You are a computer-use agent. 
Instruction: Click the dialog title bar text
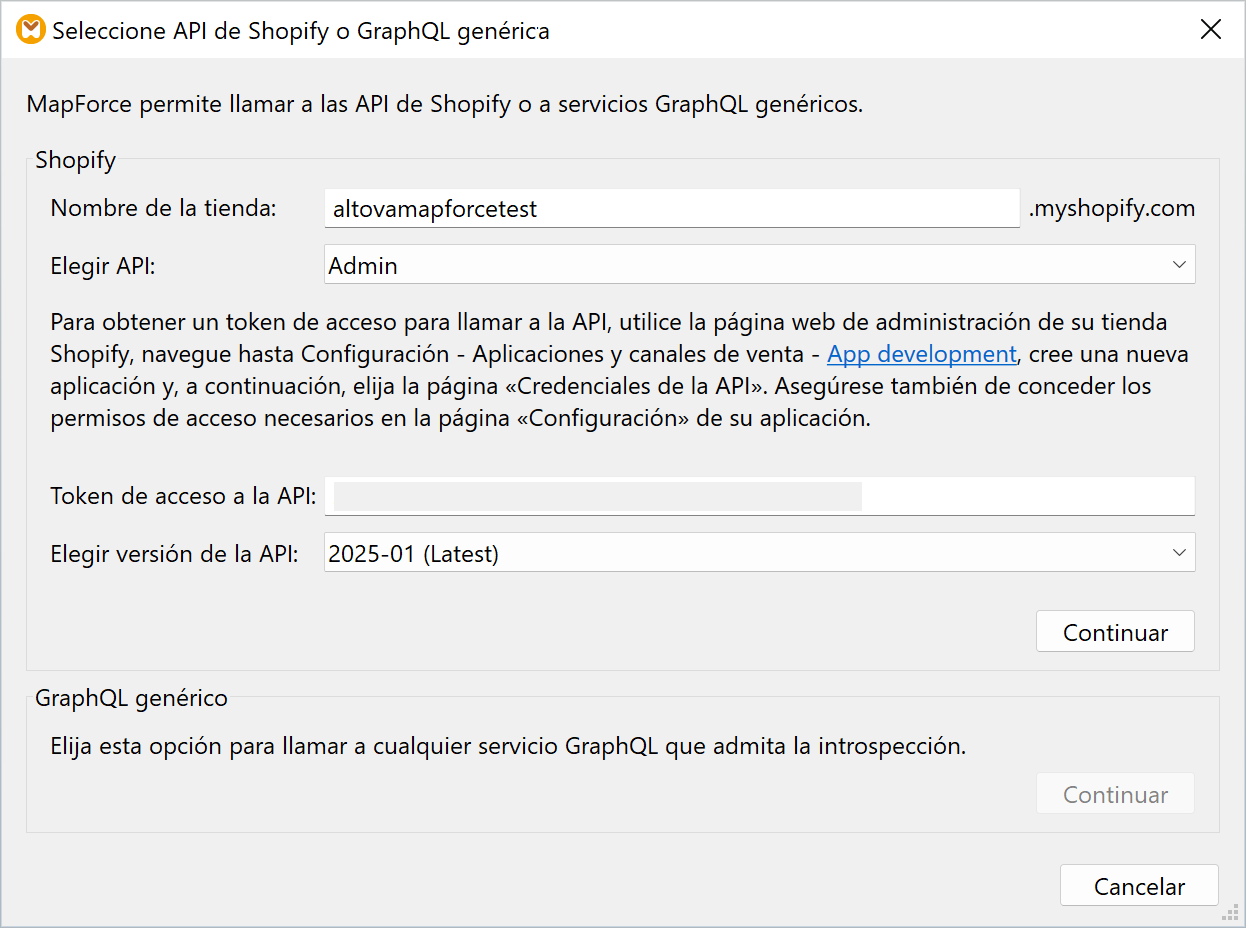300,30
